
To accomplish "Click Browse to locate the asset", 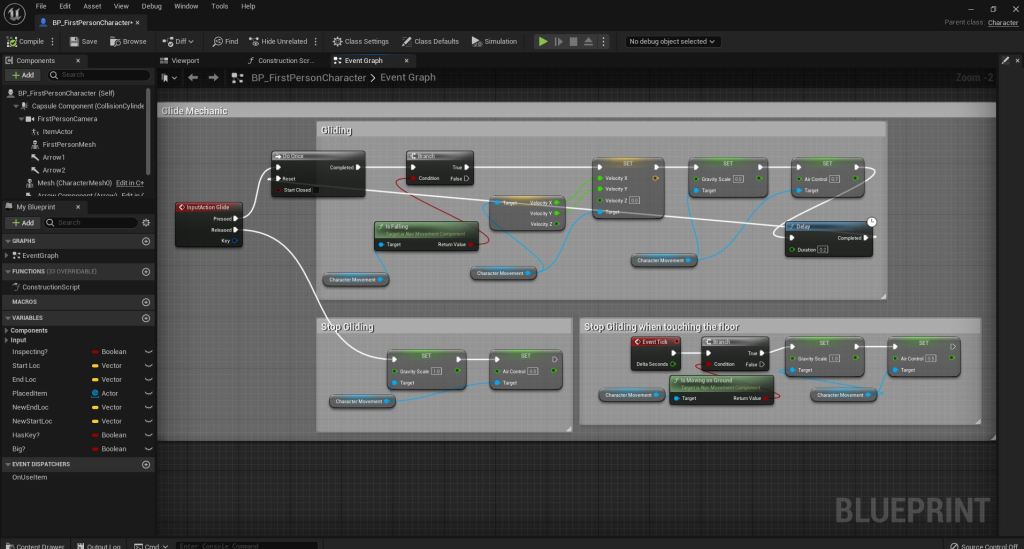I will click(x=128, y=41).
